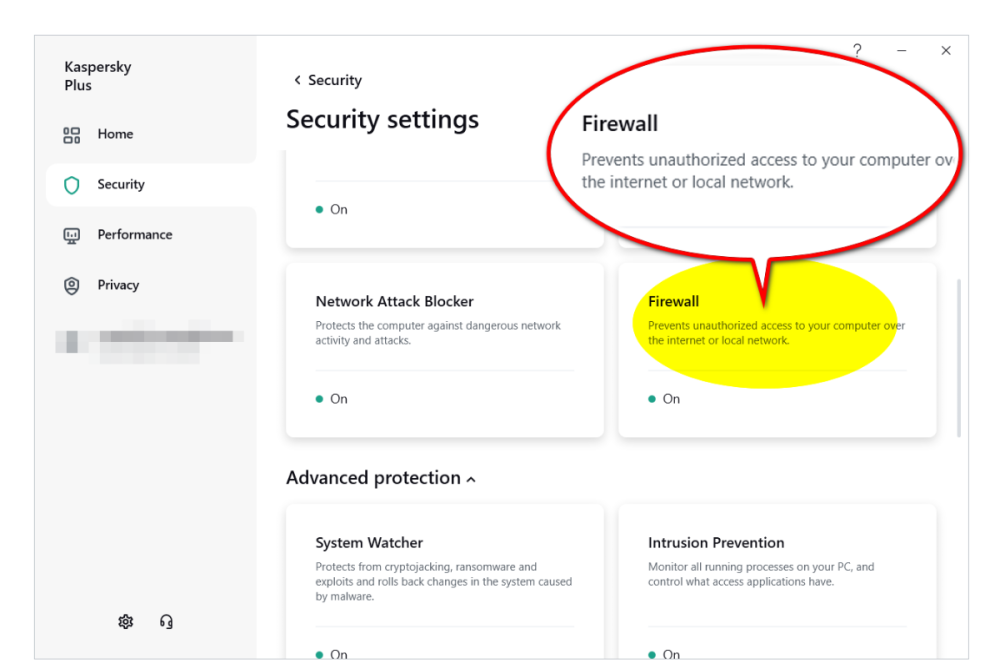Click the Security shield icon in sidebar

pos(72,185)
